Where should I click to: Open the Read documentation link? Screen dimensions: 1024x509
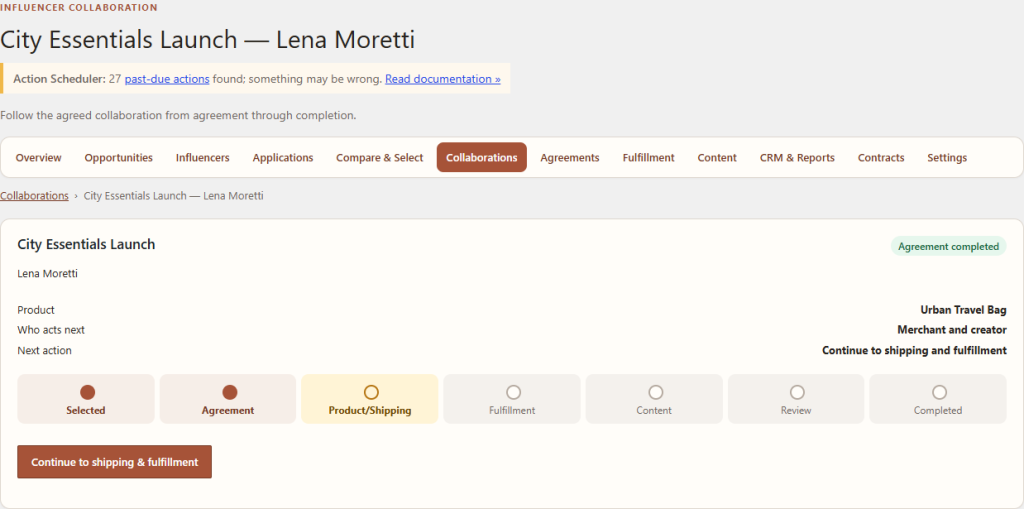pyautogui.click(x=443, y=79)
